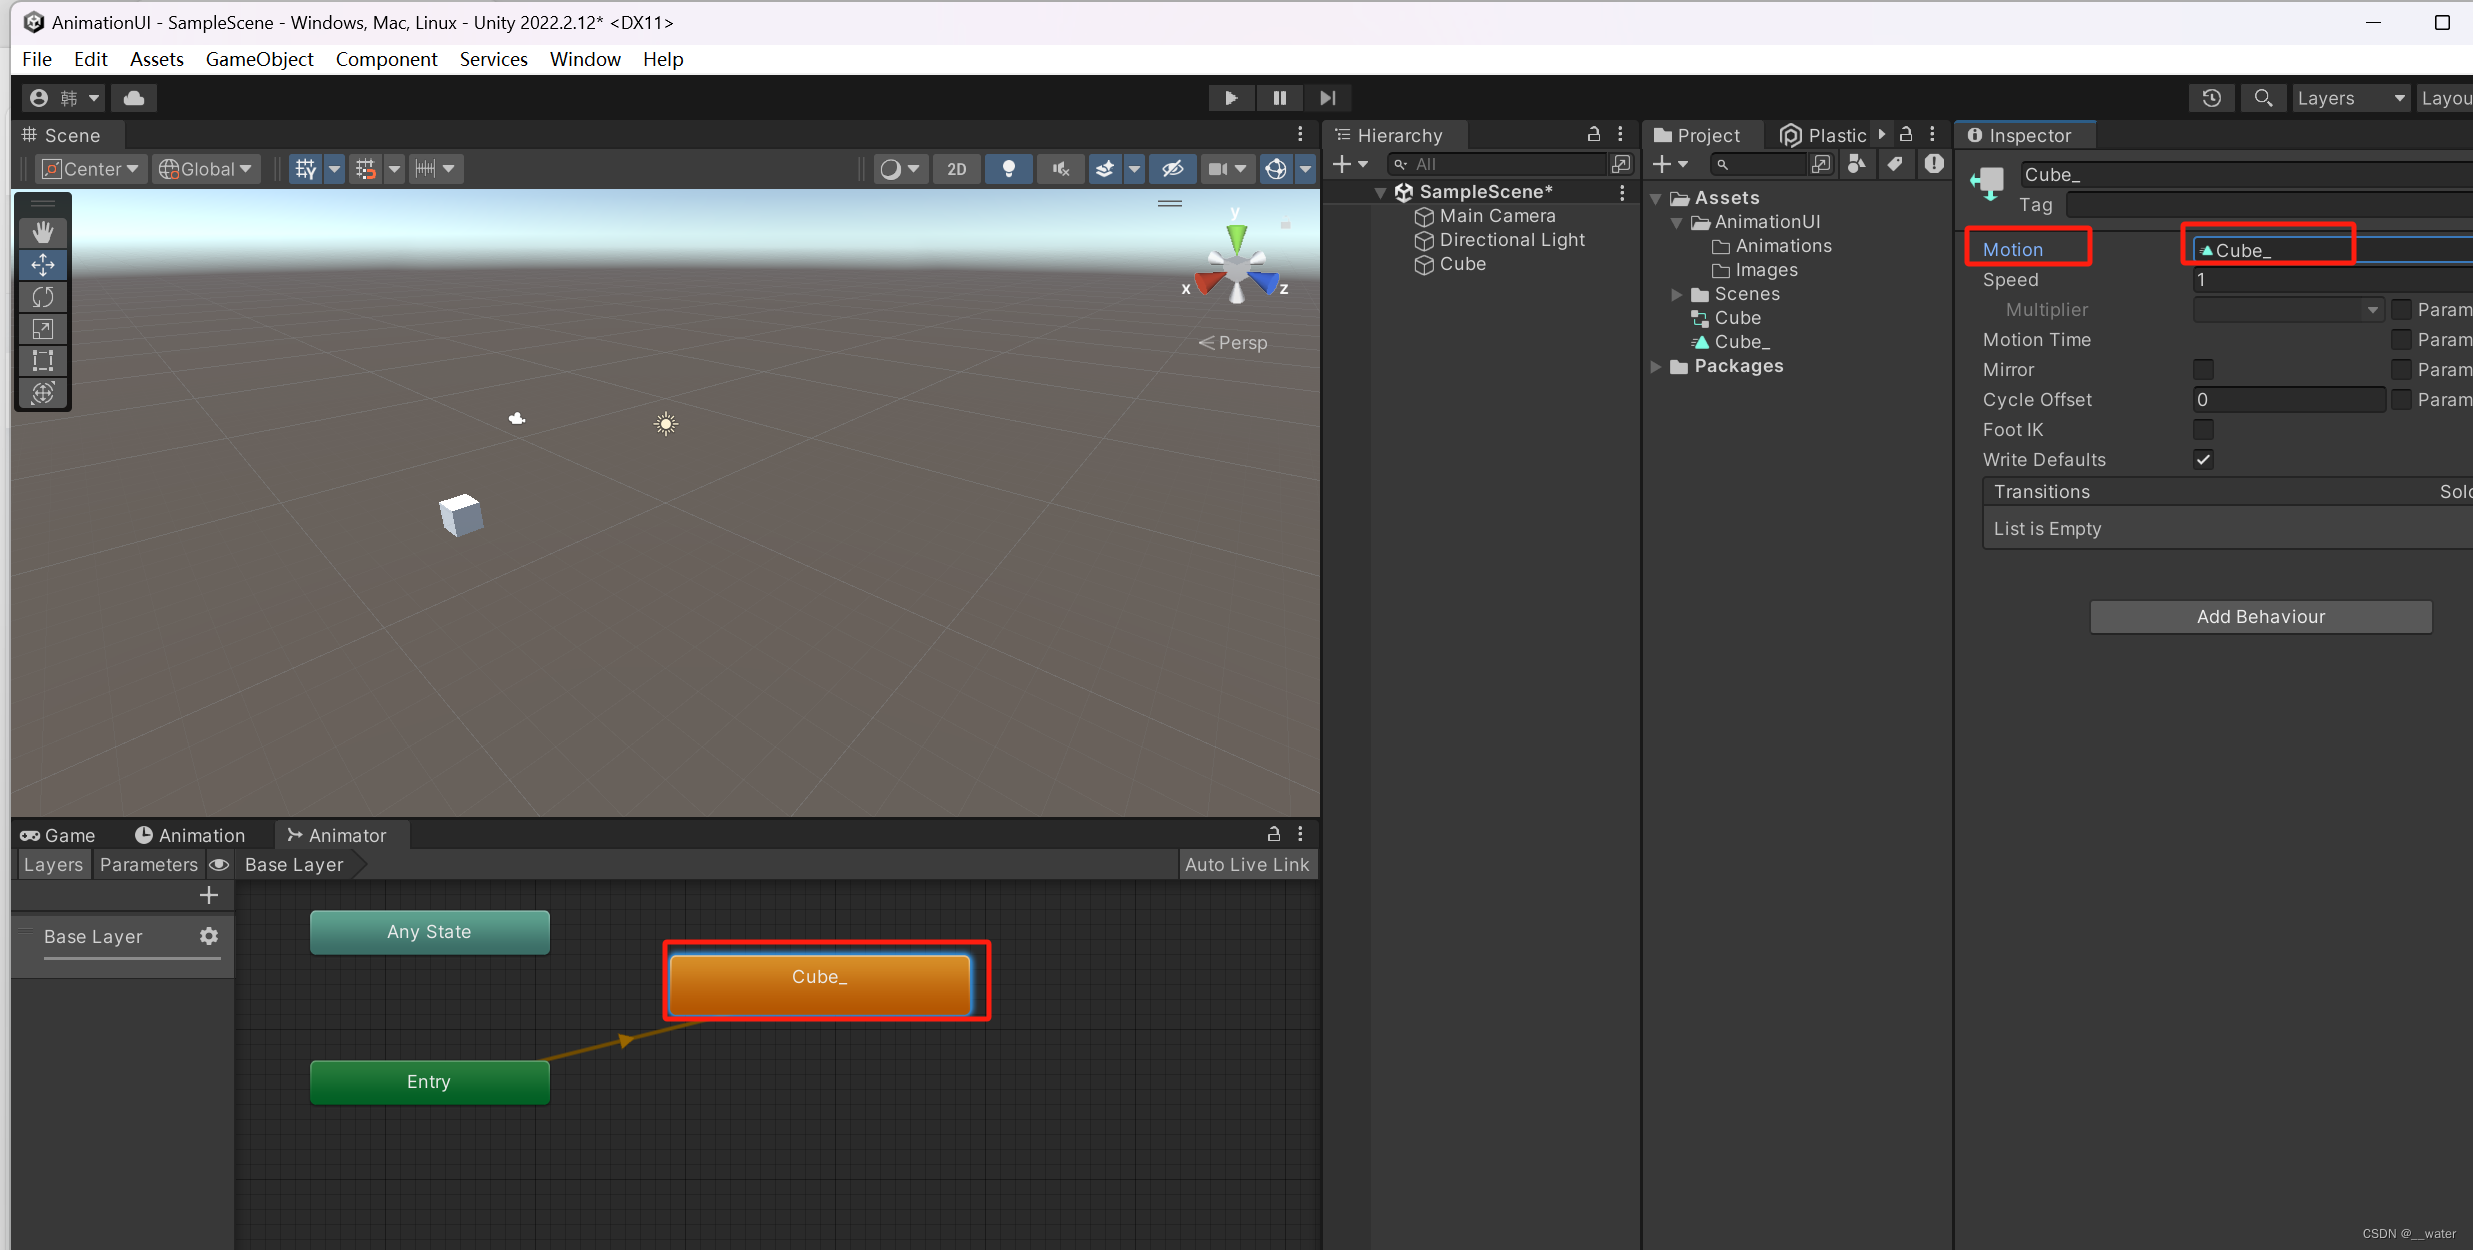Toggle Persp projection label

tap(1232, 343)
